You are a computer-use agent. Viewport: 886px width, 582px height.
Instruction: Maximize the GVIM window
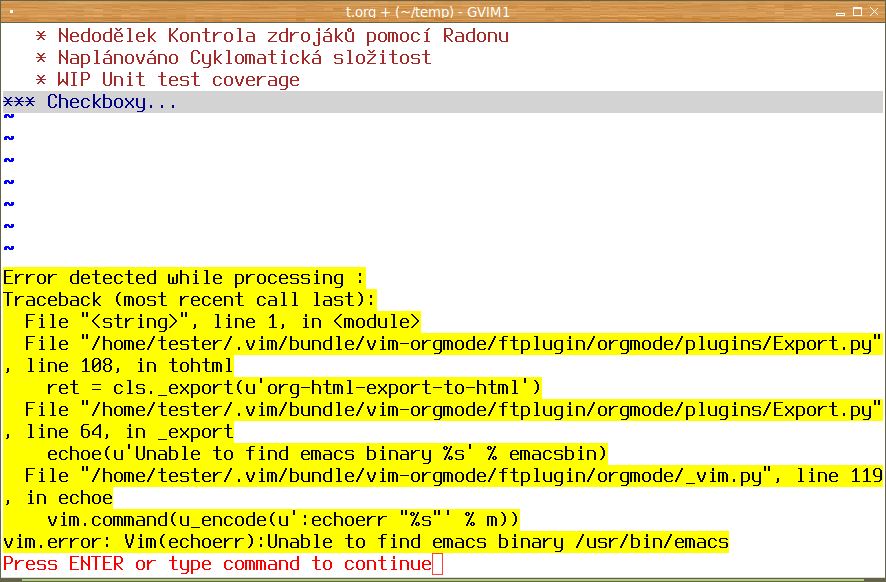click(x=857, y=12)
